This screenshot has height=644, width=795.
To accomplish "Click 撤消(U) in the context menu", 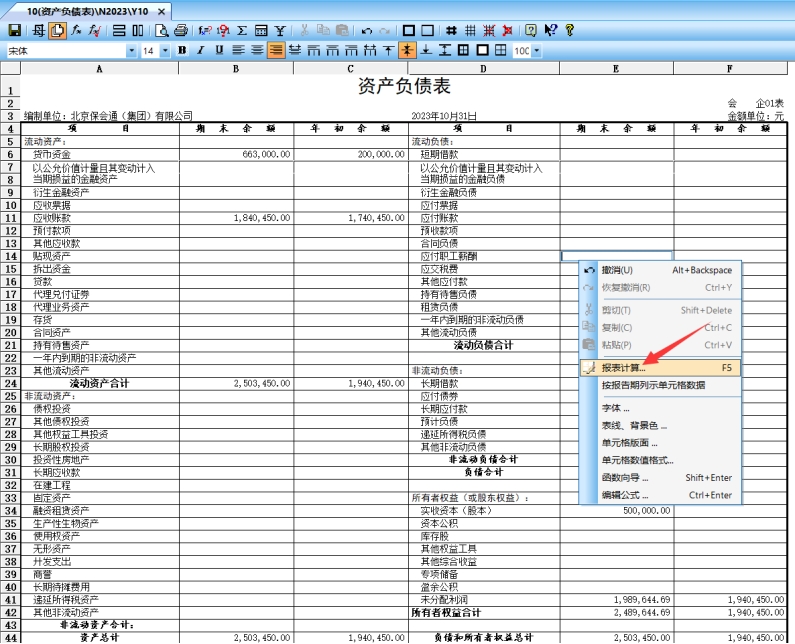I will [617, 270].
